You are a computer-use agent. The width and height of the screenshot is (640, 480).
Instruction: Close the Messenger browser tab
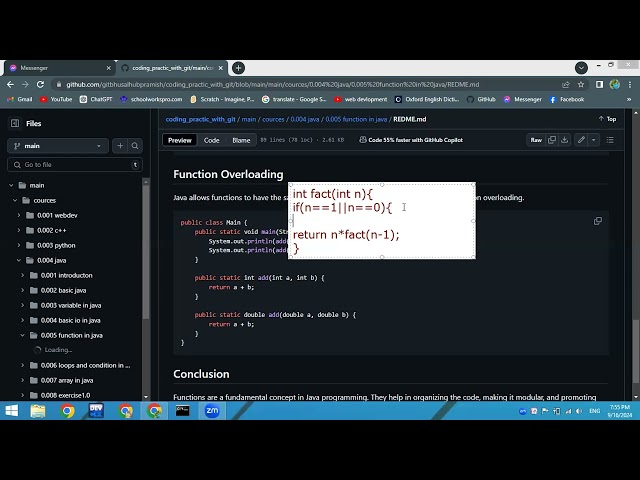point(109,68)
